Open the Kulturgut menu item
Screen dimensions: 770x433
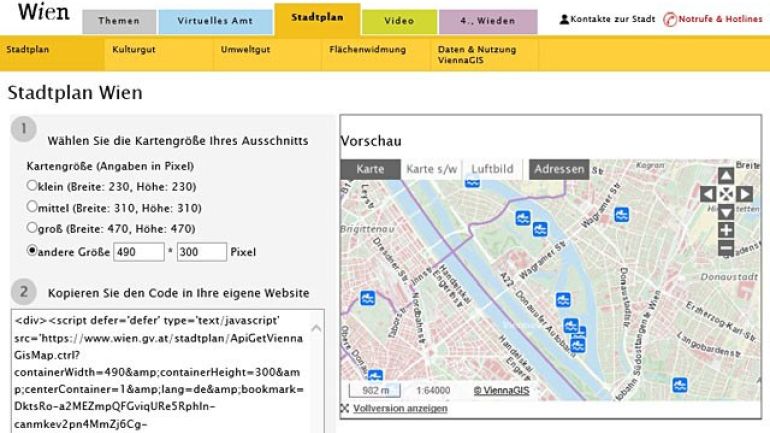tap(134, 49)
